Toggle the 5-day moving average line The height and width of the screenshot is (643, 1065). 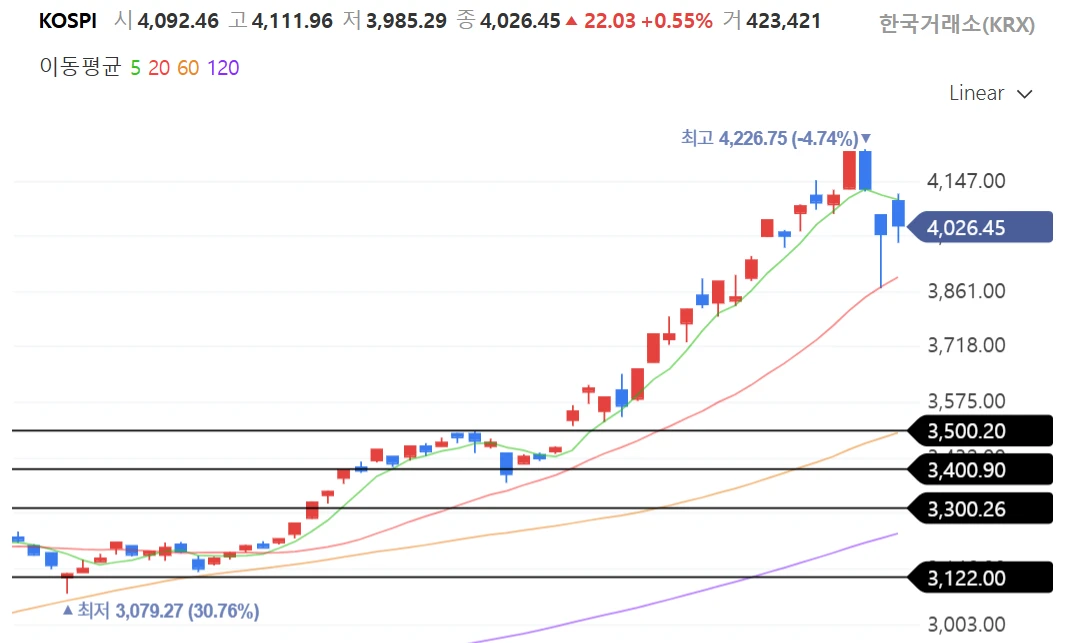coord(136,68)
